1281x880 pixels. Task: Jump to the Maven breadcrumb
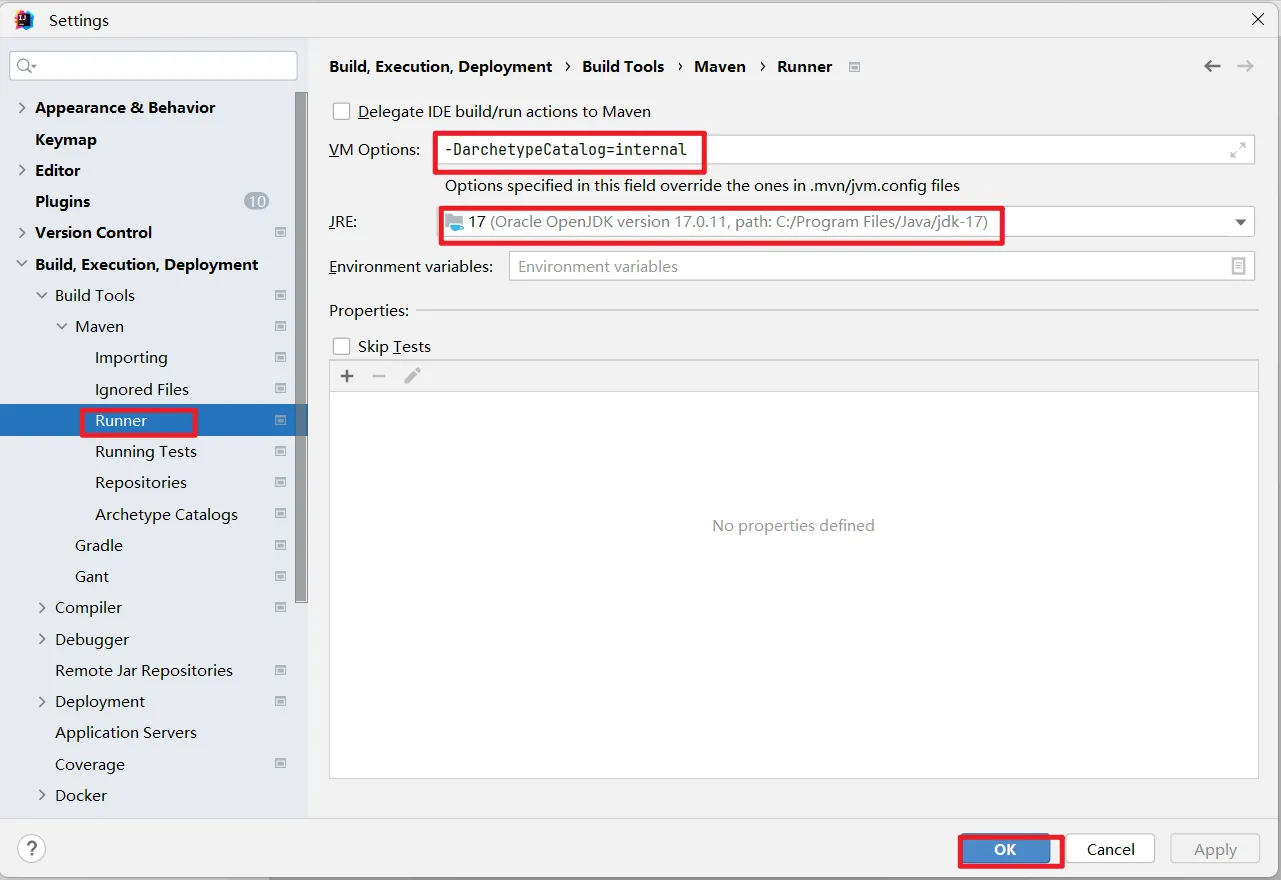tap(720, 67)
